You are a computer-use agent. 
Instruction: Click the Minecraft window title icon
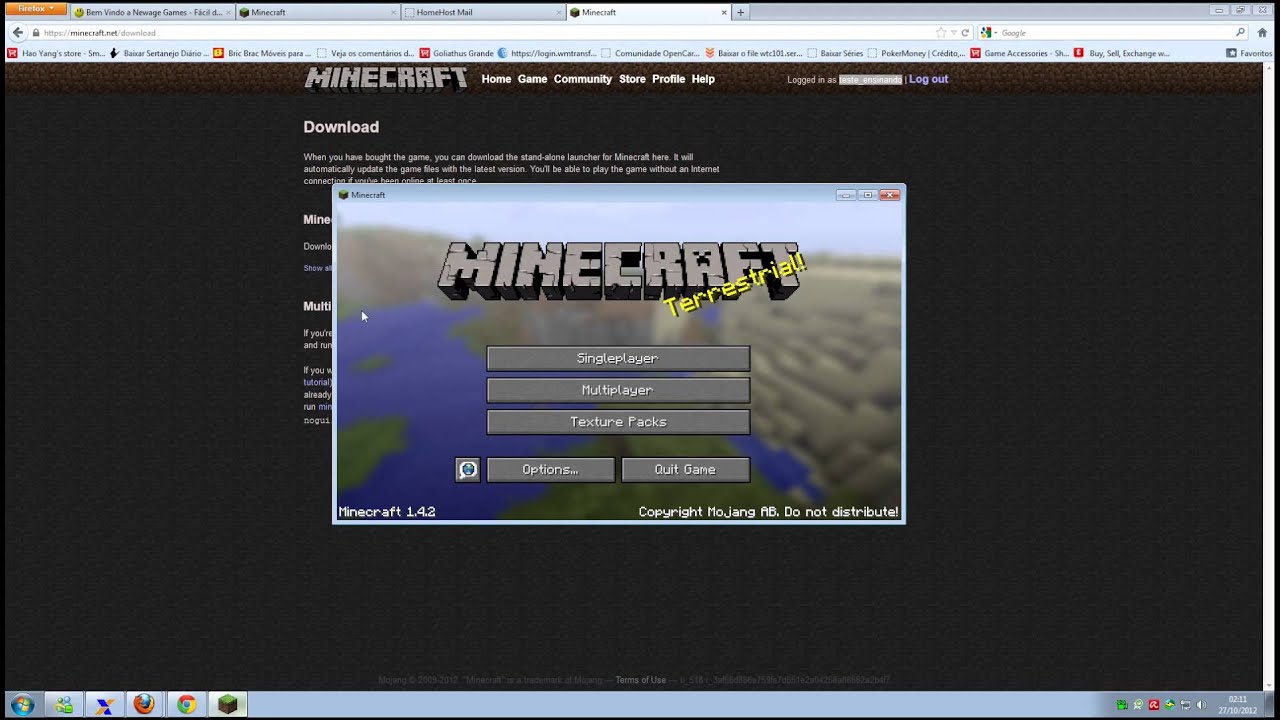343,195
